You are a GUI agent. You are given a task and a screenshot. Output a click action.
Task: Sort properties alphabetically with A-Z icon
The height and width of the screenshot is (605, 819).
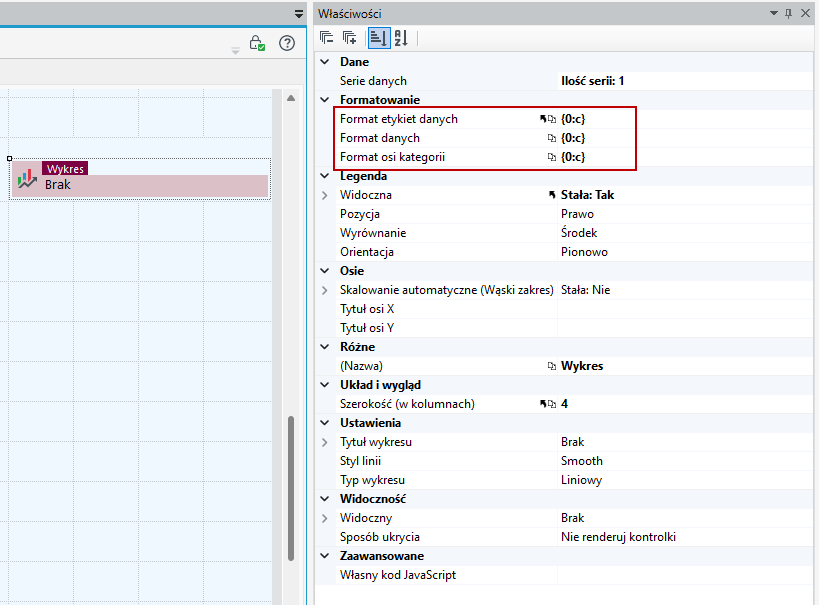tap(401, 38)
